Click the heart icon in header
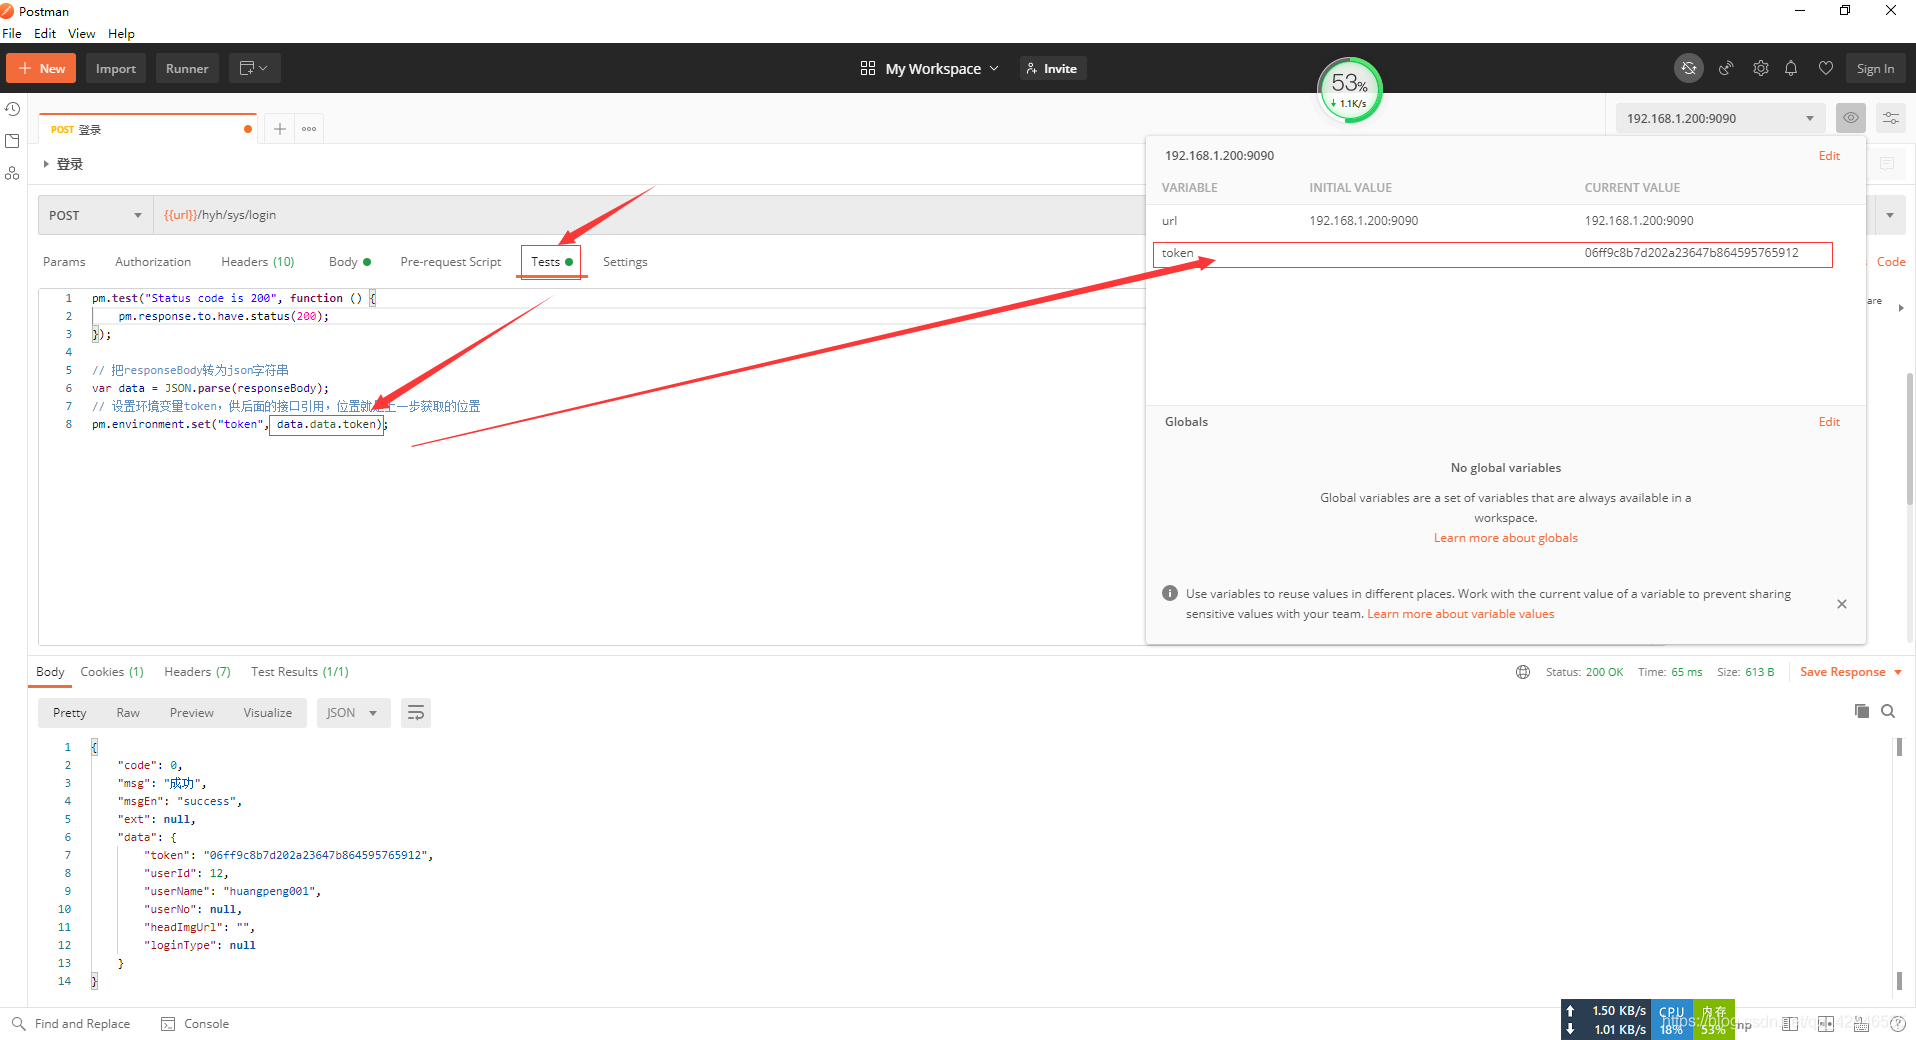This screenshot has width=1916, height=1040. click(1826, 68)
